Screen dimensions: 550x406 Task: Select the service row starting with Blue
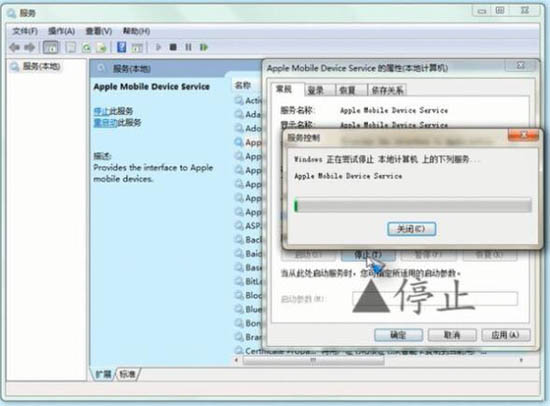point(249,309)
